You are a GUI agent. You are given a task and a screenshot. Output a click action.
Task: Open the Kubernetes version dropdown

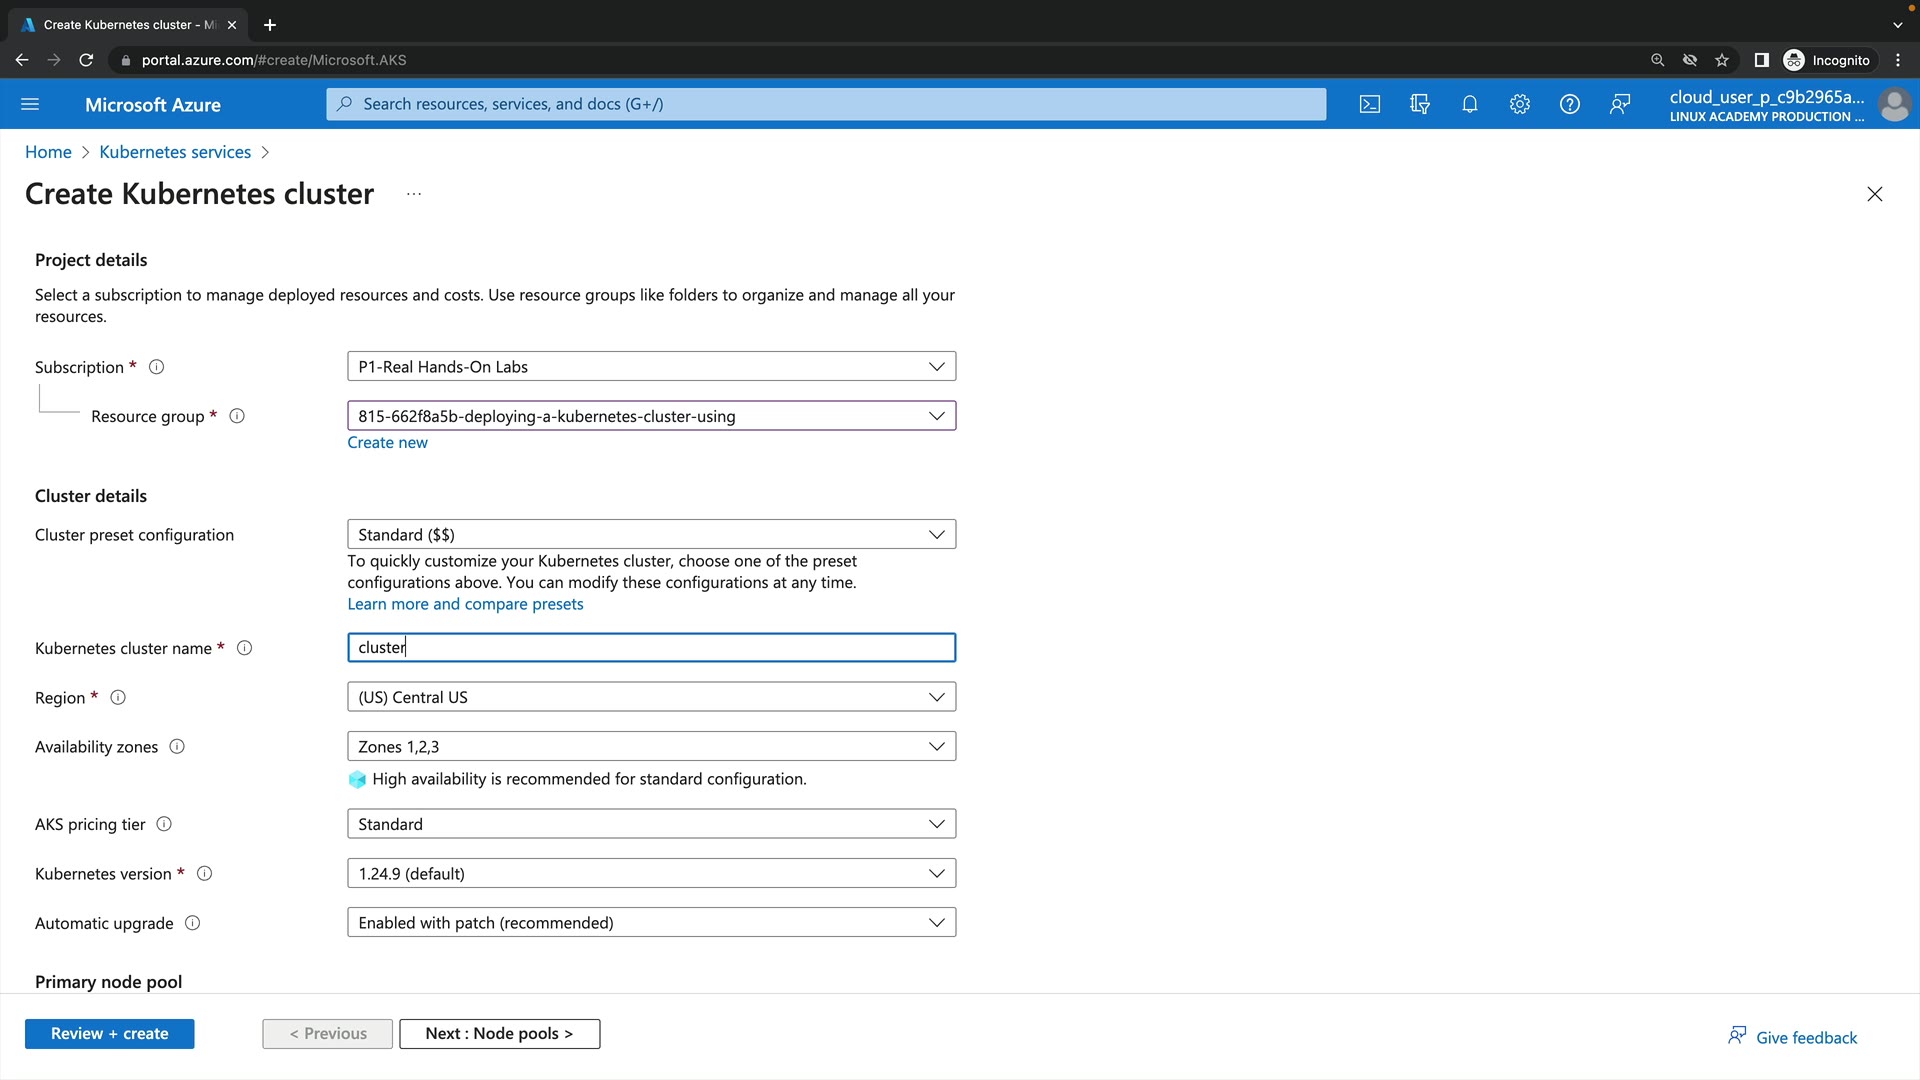(651, 874)
